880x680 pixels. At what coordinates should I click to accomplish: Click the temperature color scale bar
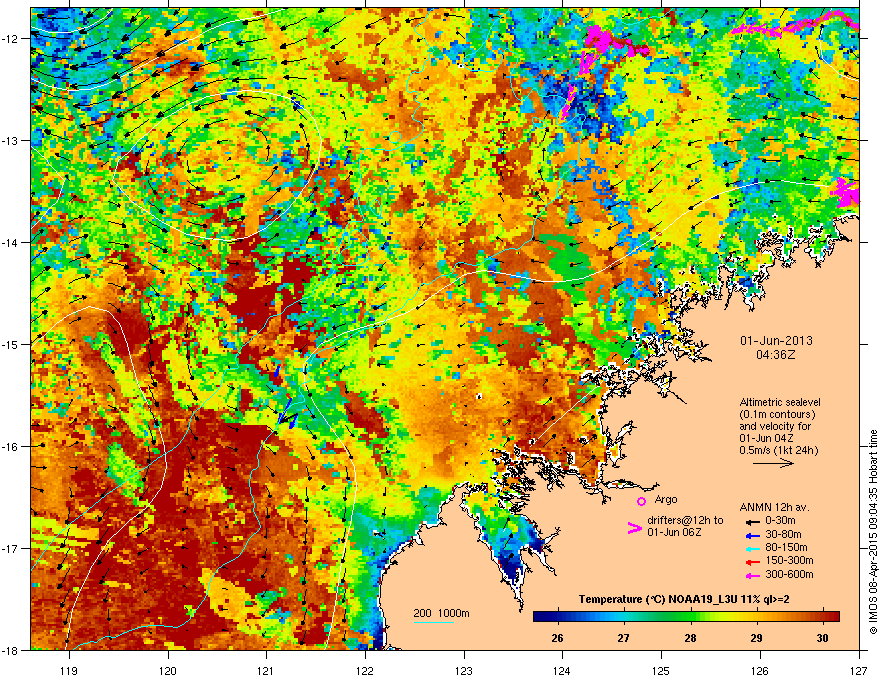[x=686, y=616]
